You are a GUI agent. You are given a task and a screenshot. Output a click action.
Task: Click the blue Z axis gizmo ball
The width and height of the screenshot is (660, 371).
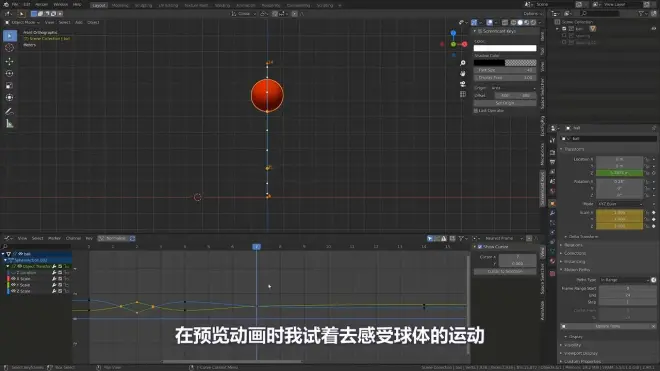453,33
